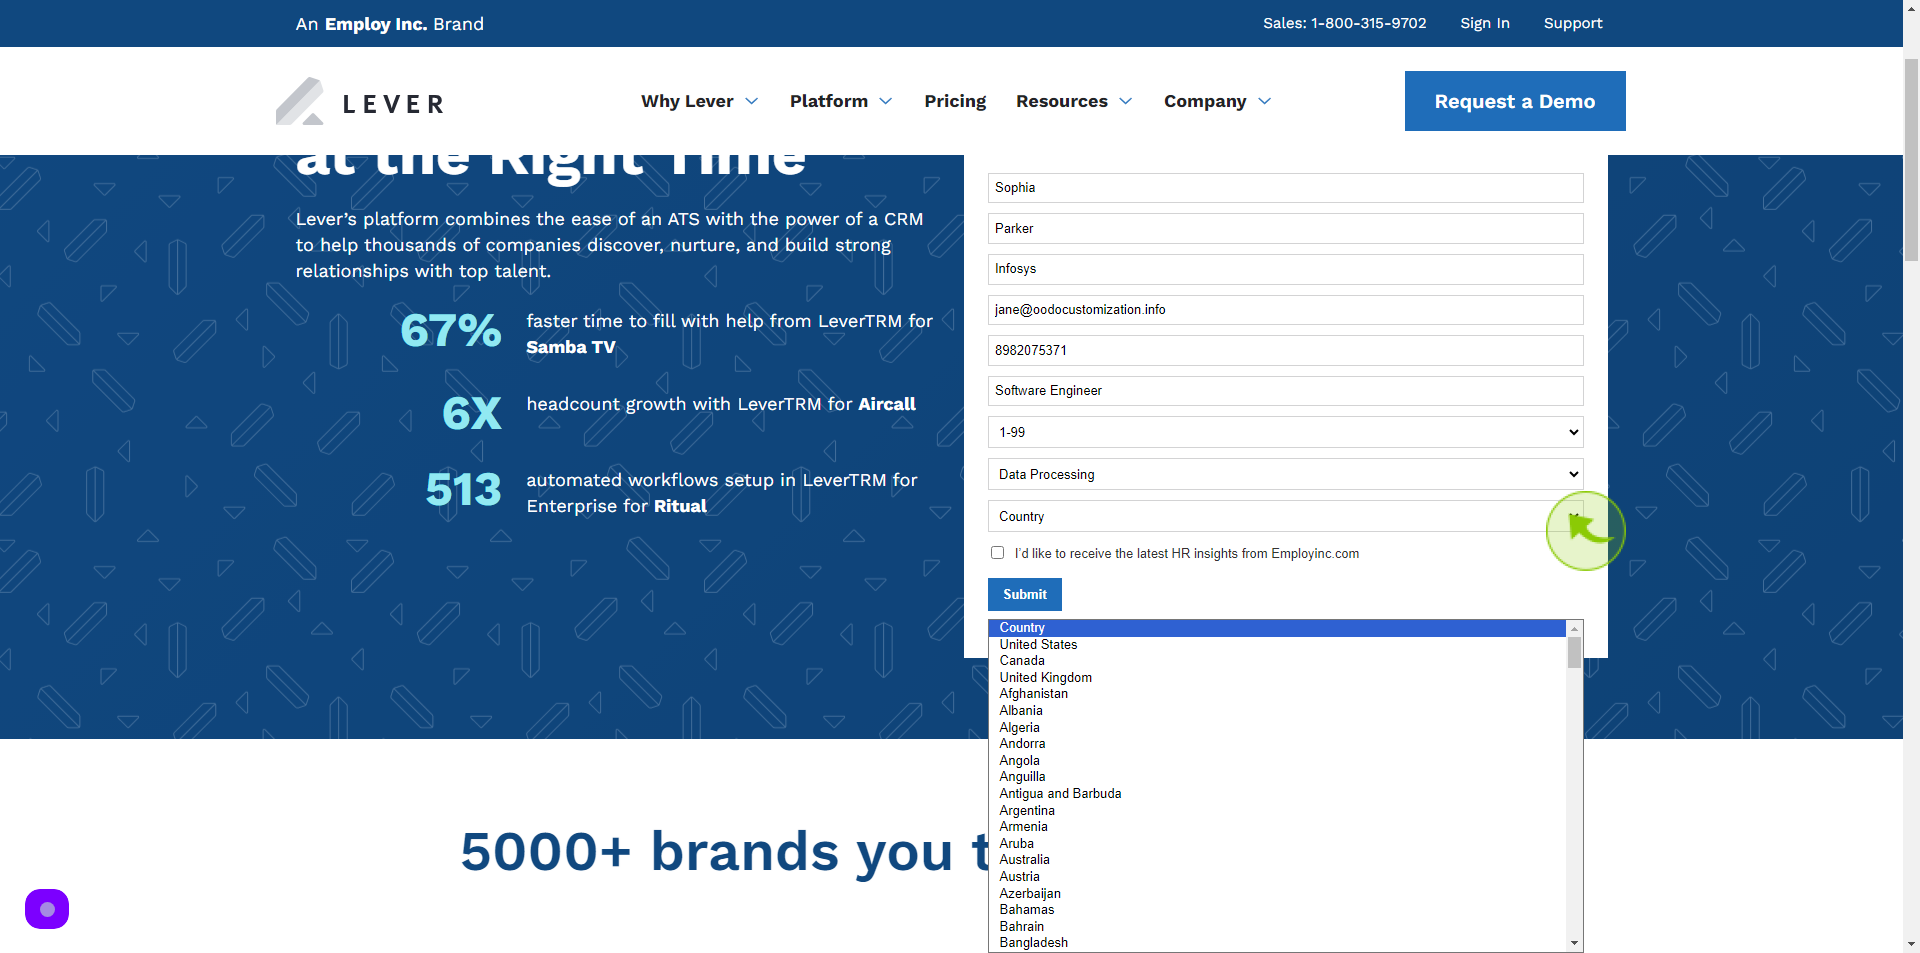Click the country list scroll-up arrow

1574,629
